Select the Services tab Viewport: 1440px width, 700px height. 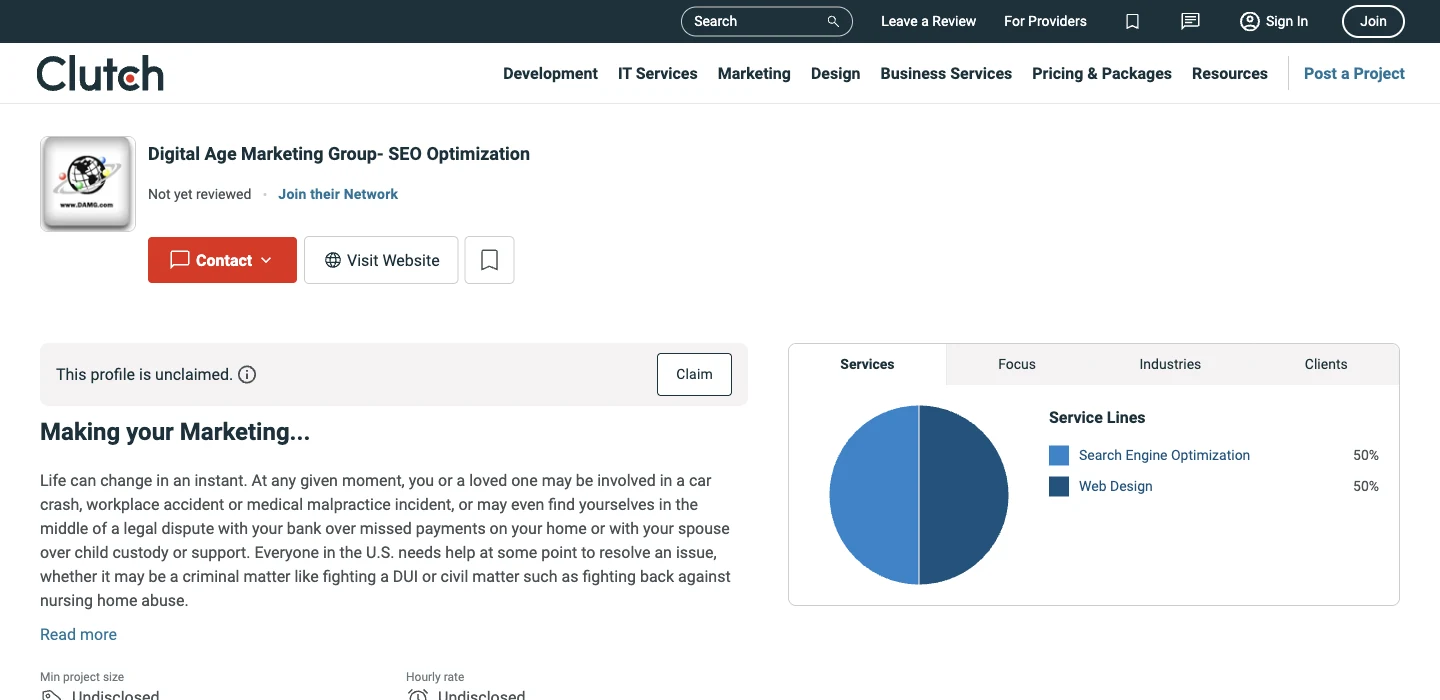pyautogui.click(x=867, y=364)
